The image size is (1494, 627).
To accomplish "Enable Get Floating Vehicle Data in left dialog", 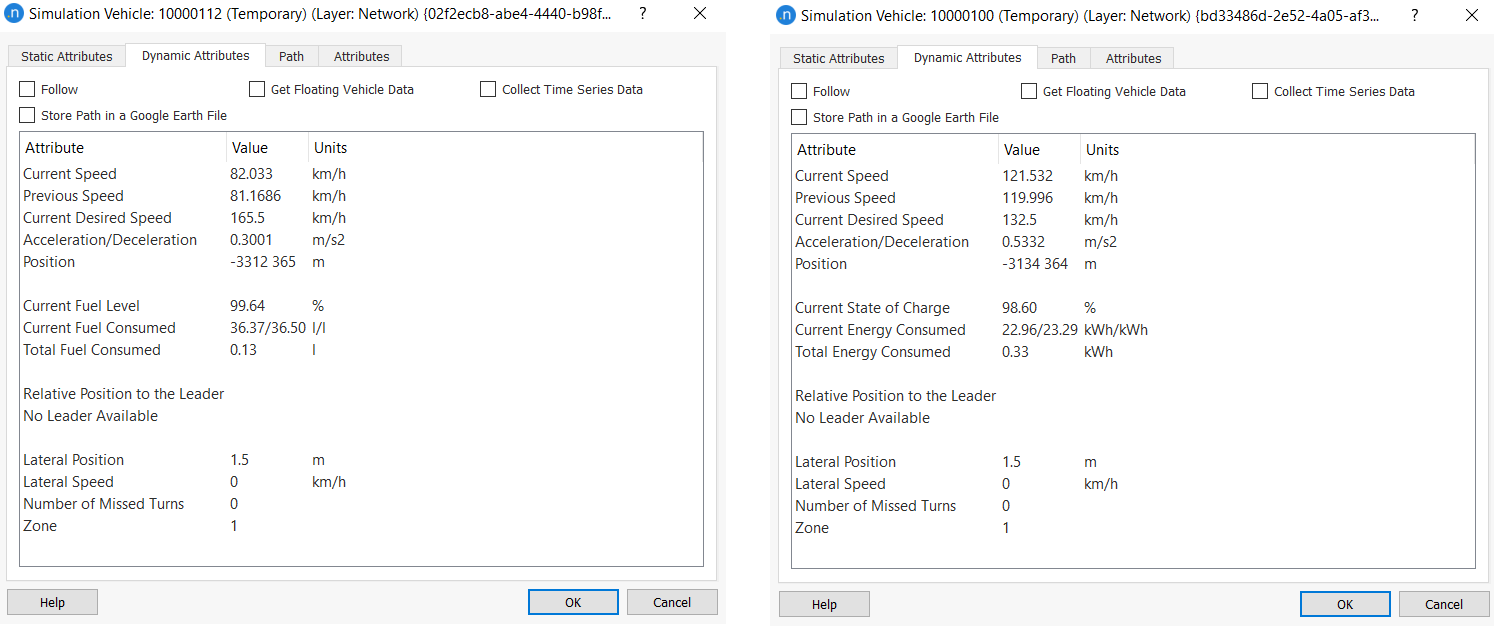I will click(x=257, y=90).
